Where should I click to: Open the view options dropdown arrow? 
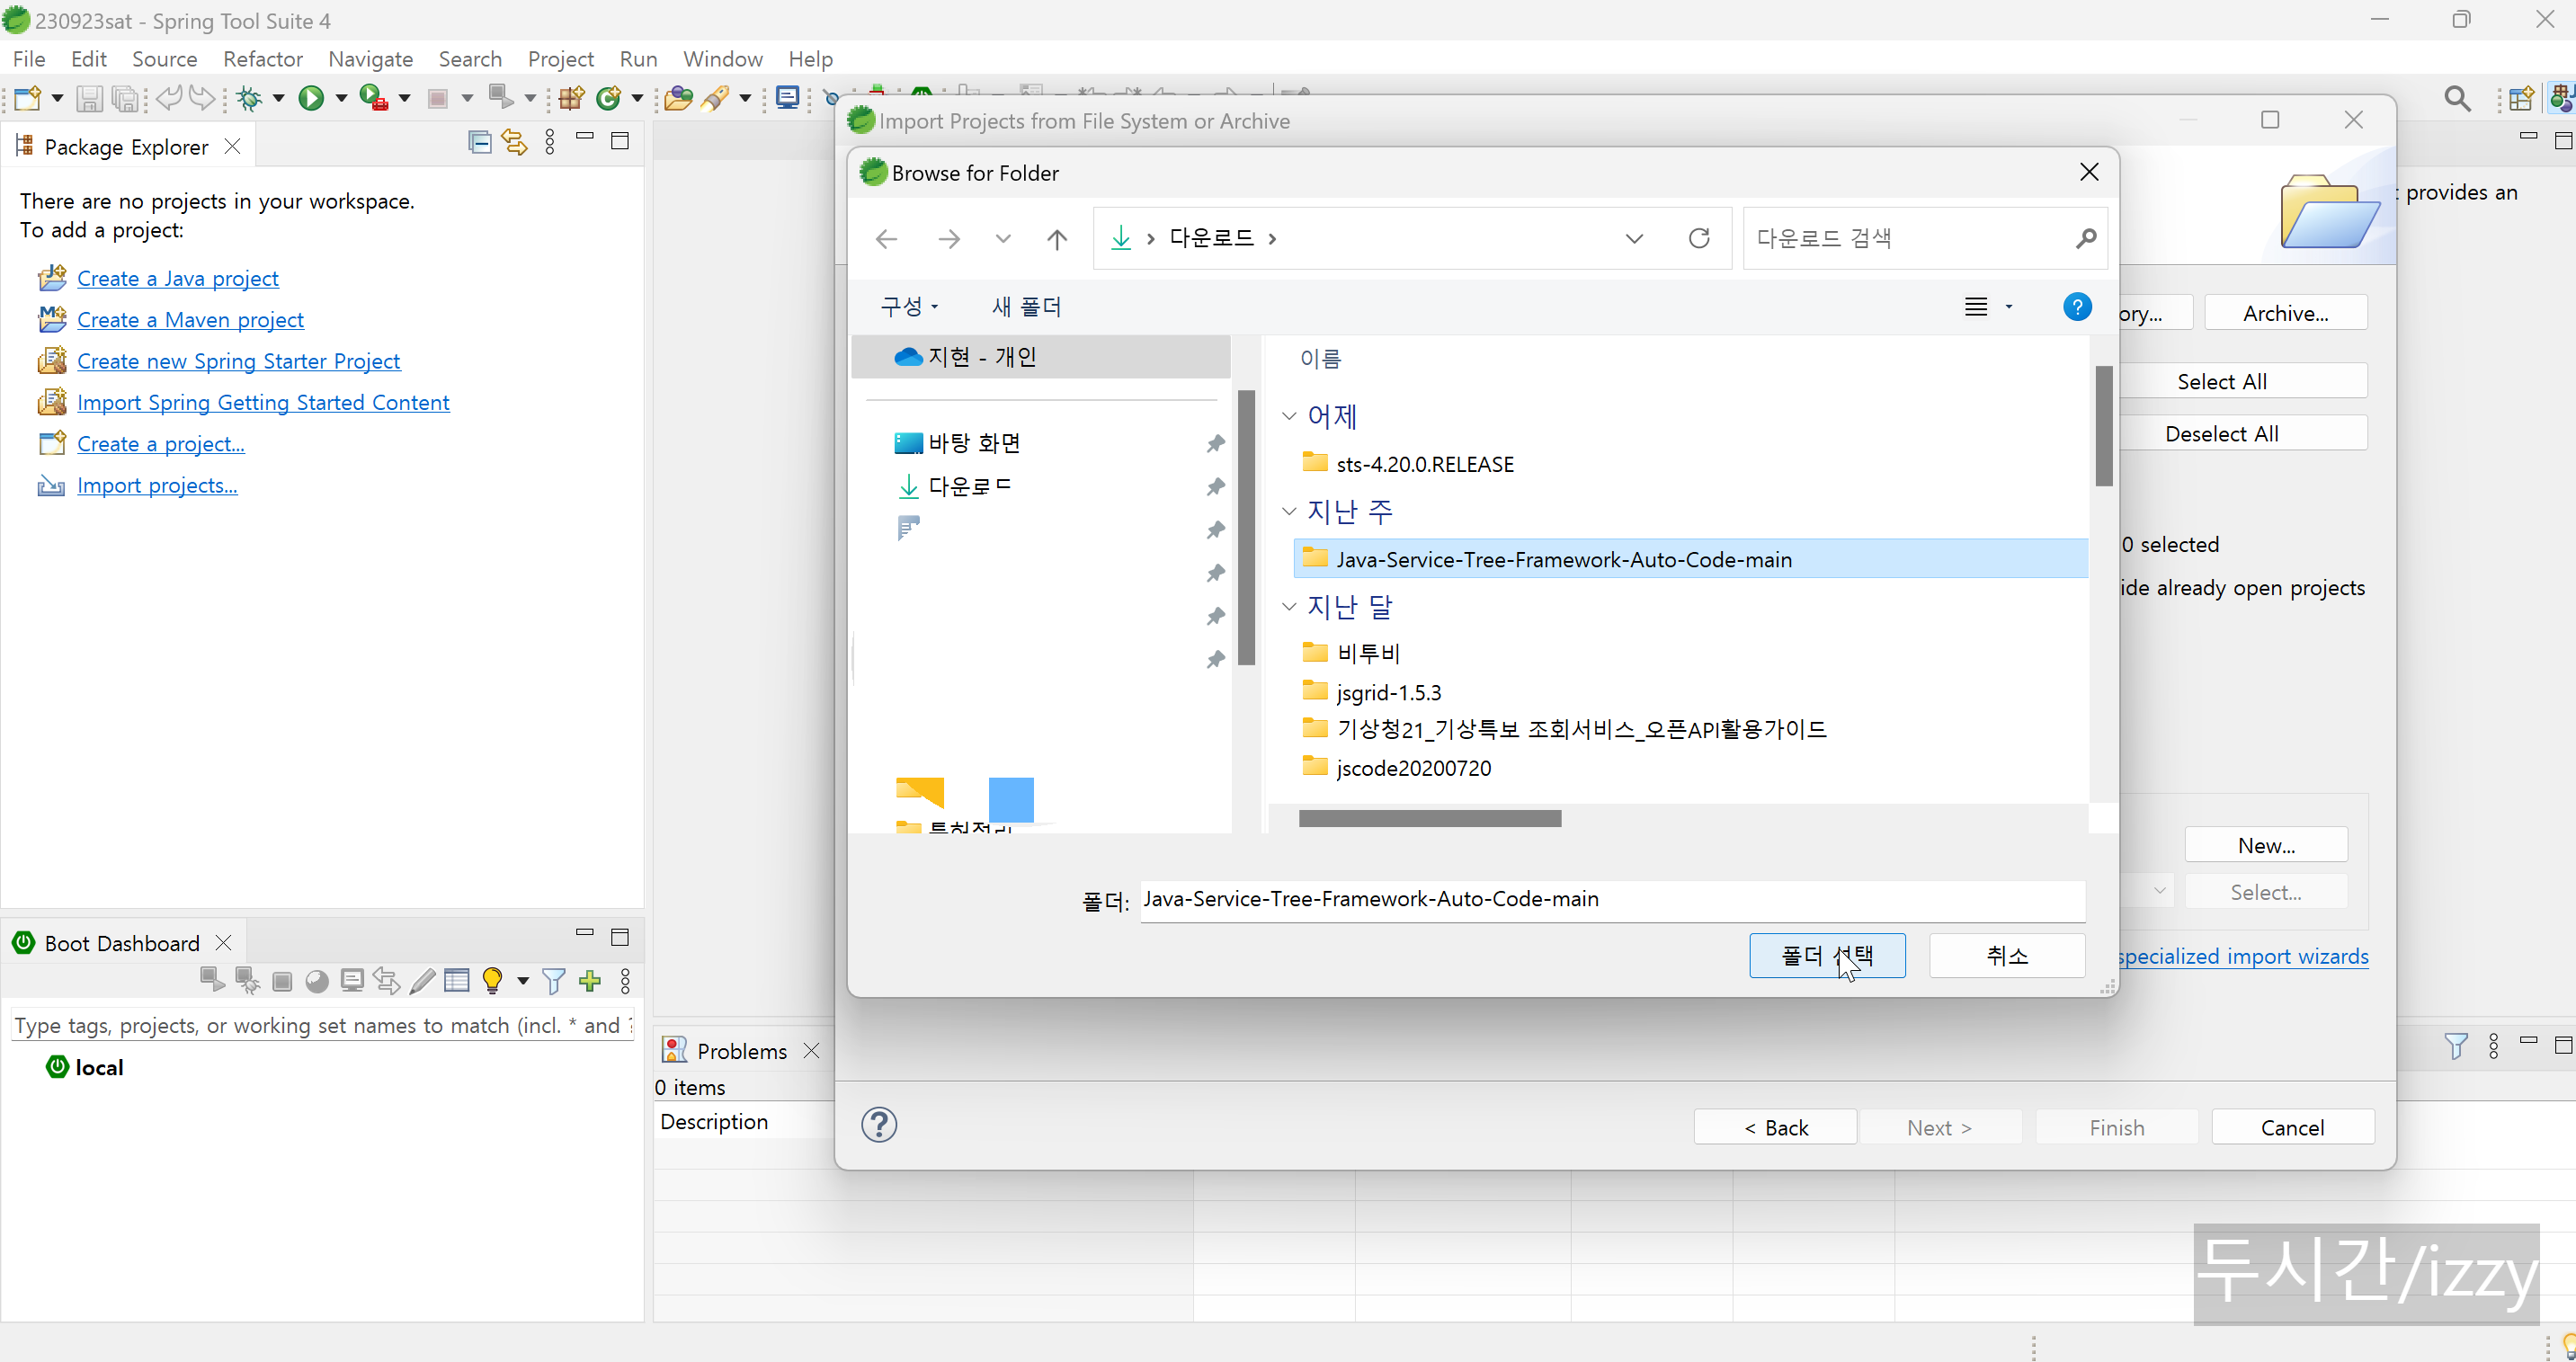[x=2009, y=307]
